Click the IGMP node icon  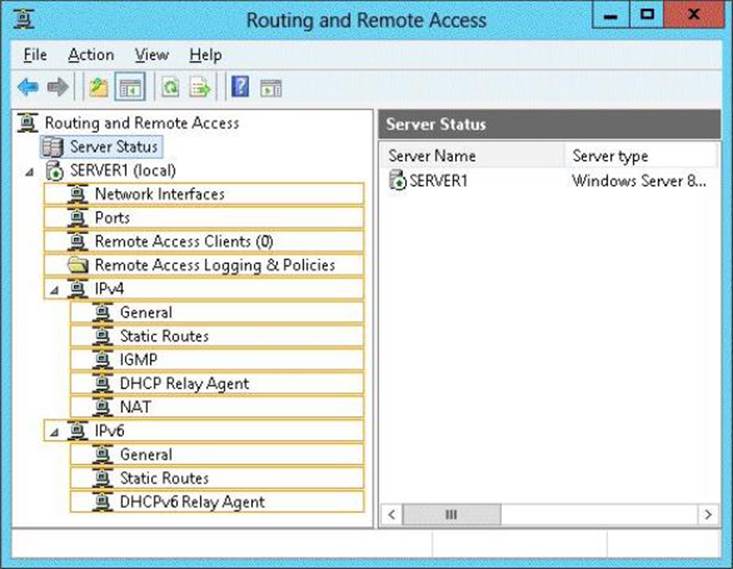click(102, 360)
